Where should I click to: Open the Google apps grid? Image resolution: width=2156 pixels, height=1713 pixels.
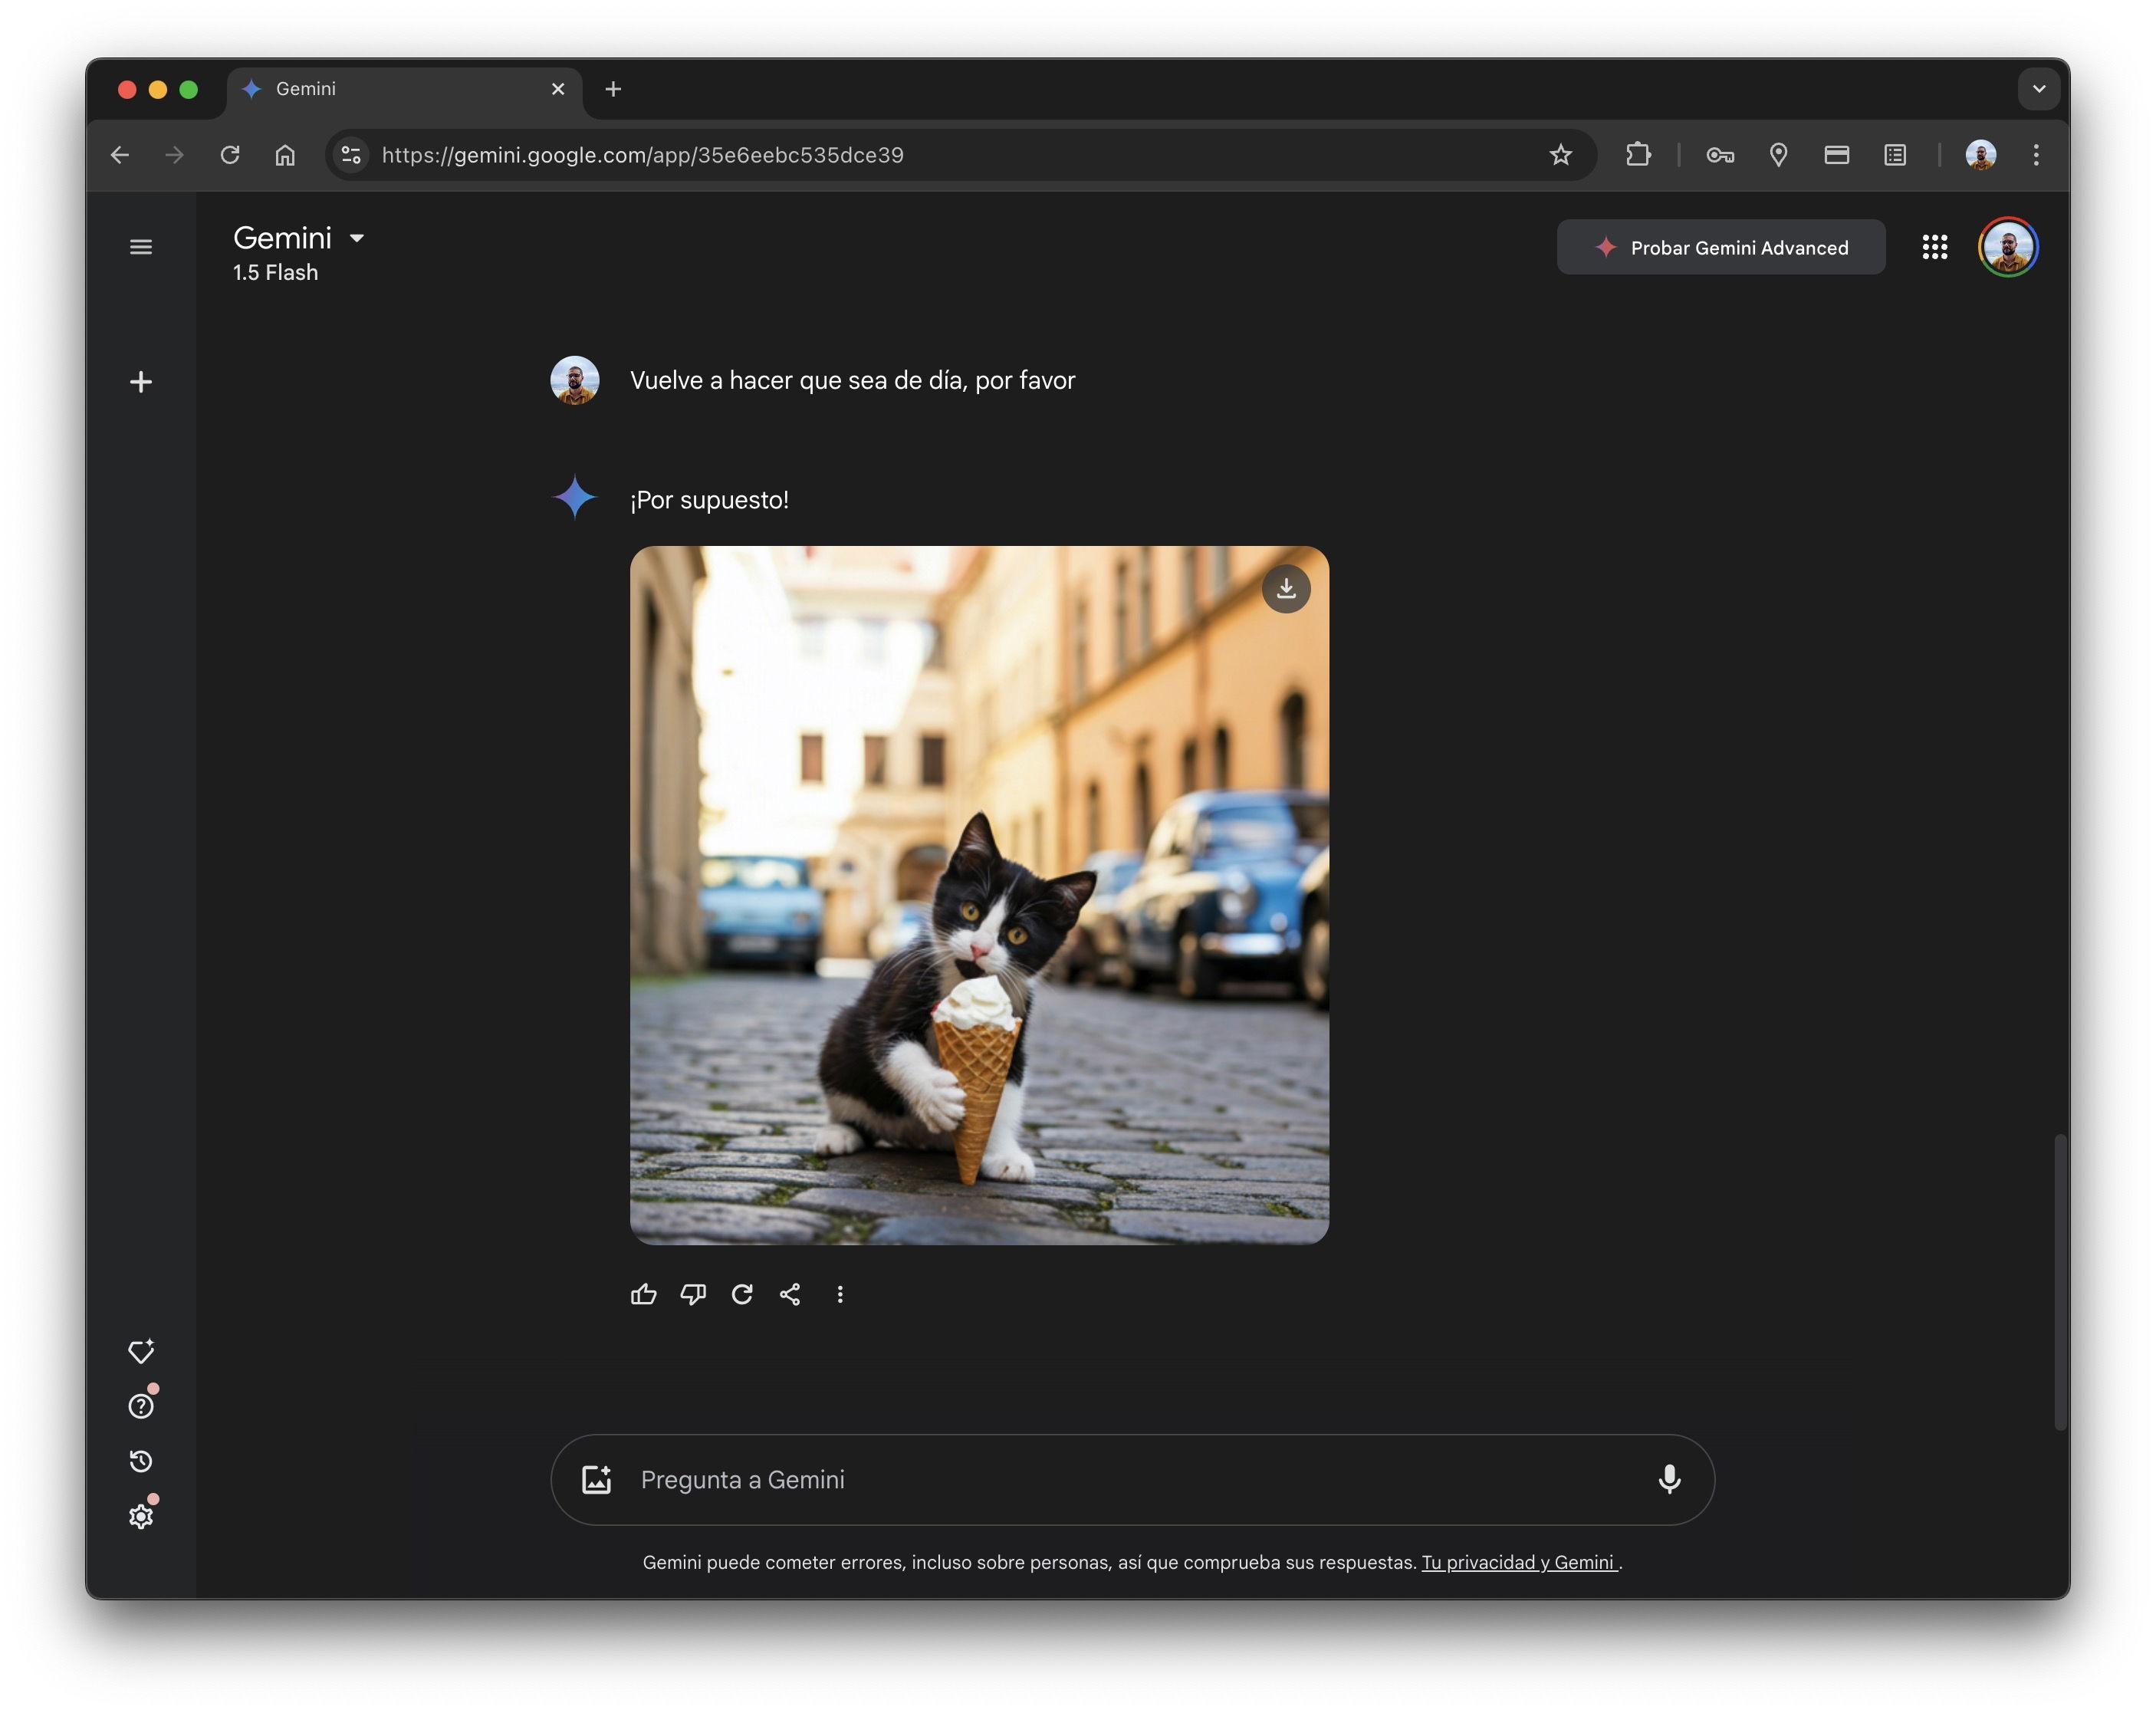tap(1934, 247)
